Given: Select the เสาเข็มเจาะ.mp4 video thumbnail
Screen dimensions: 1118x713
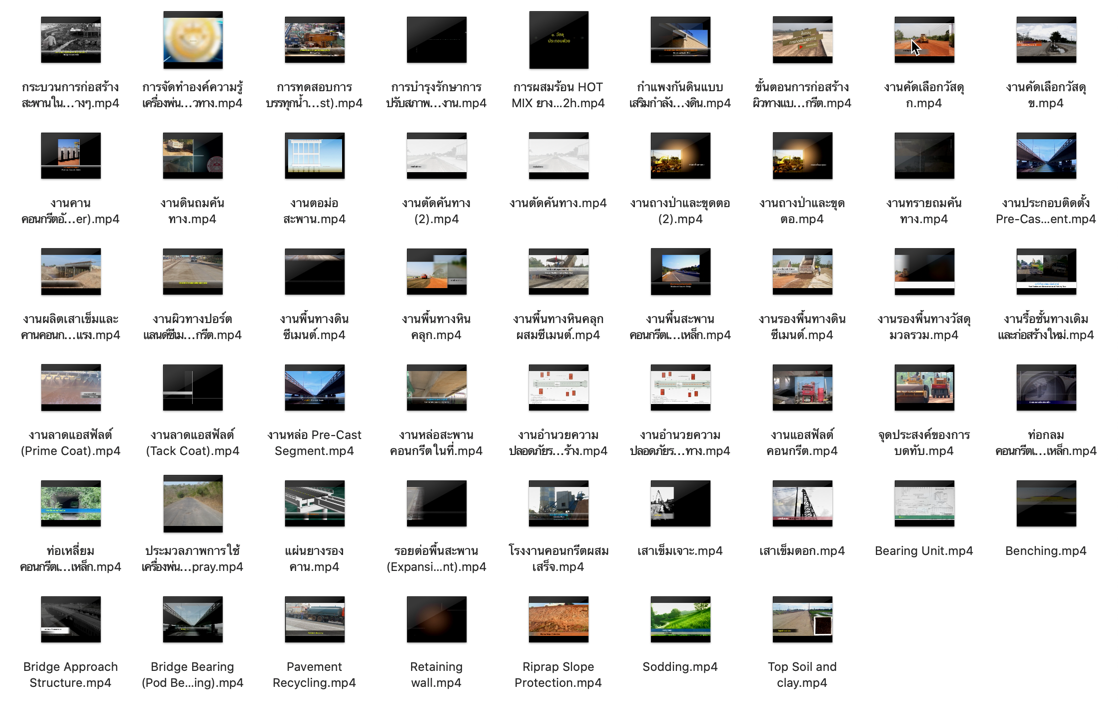Looking at the screenshot, I should coord(680,503).
